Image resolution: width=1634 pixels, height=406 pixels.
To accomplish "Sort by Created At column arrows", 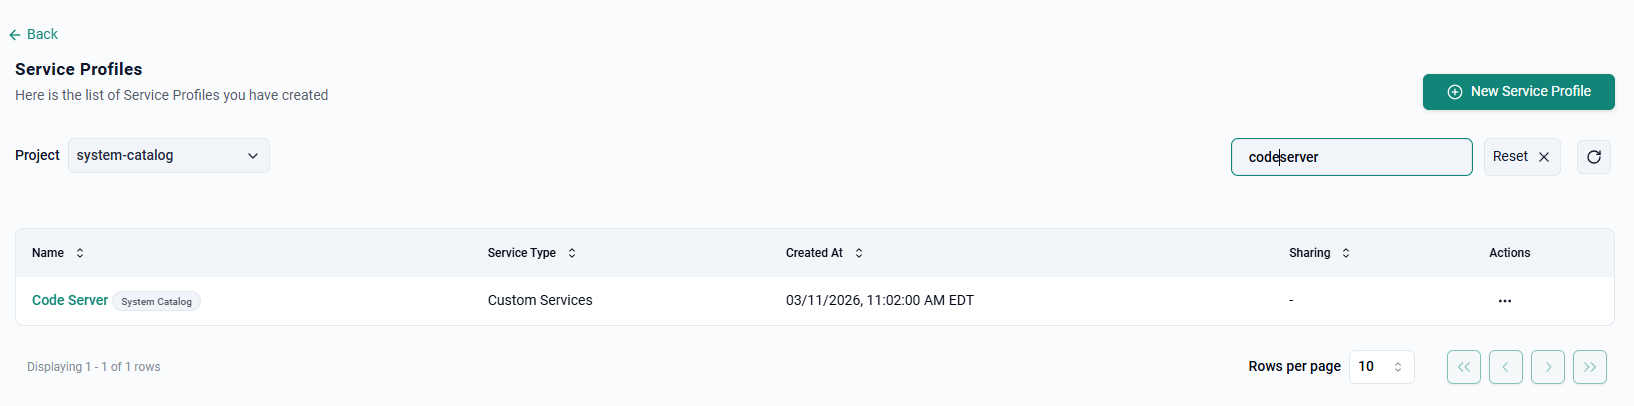I will [x=859, y=253].
